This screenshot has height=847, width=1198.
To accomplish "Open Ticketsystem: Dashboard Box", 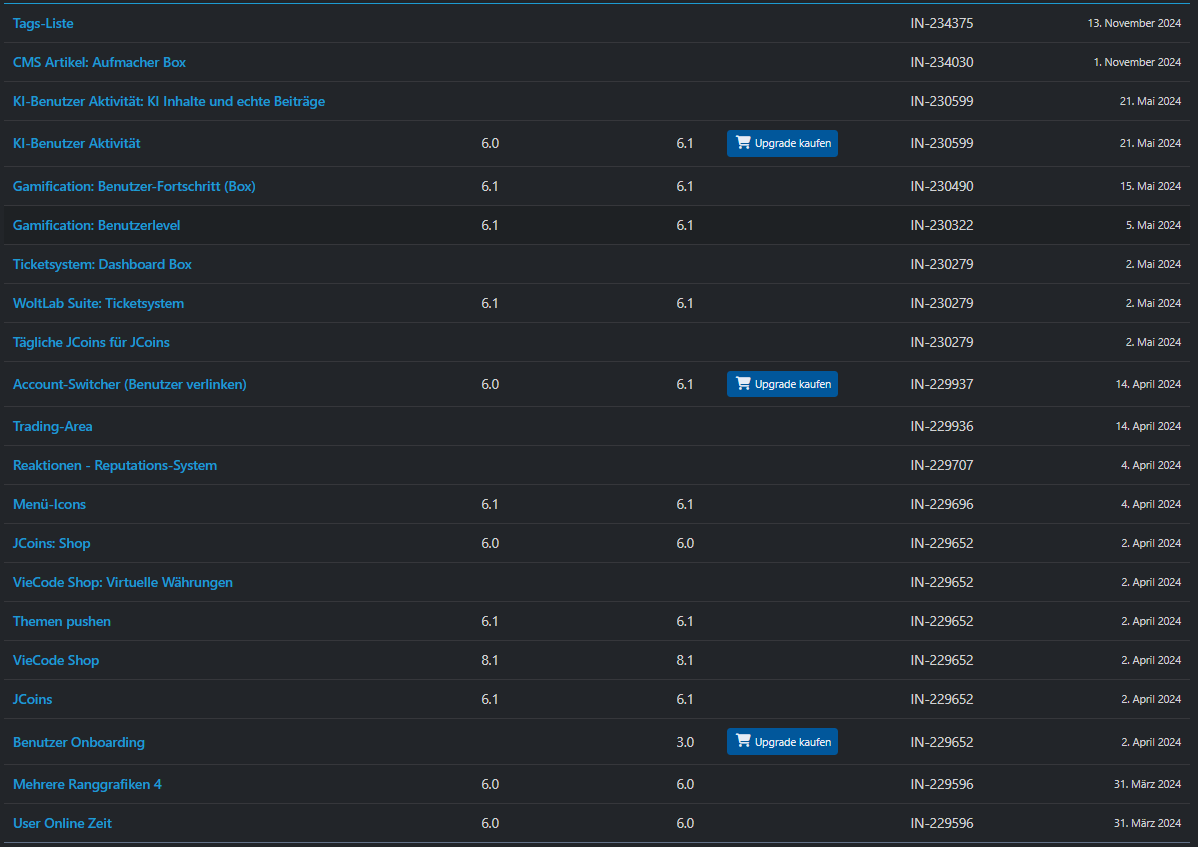I will coord(102,264).
